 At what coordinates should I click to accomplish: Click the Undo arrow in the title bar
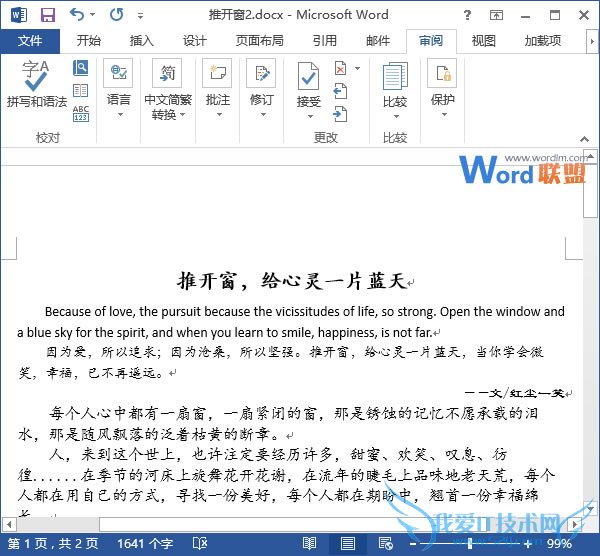pos(78,15)
